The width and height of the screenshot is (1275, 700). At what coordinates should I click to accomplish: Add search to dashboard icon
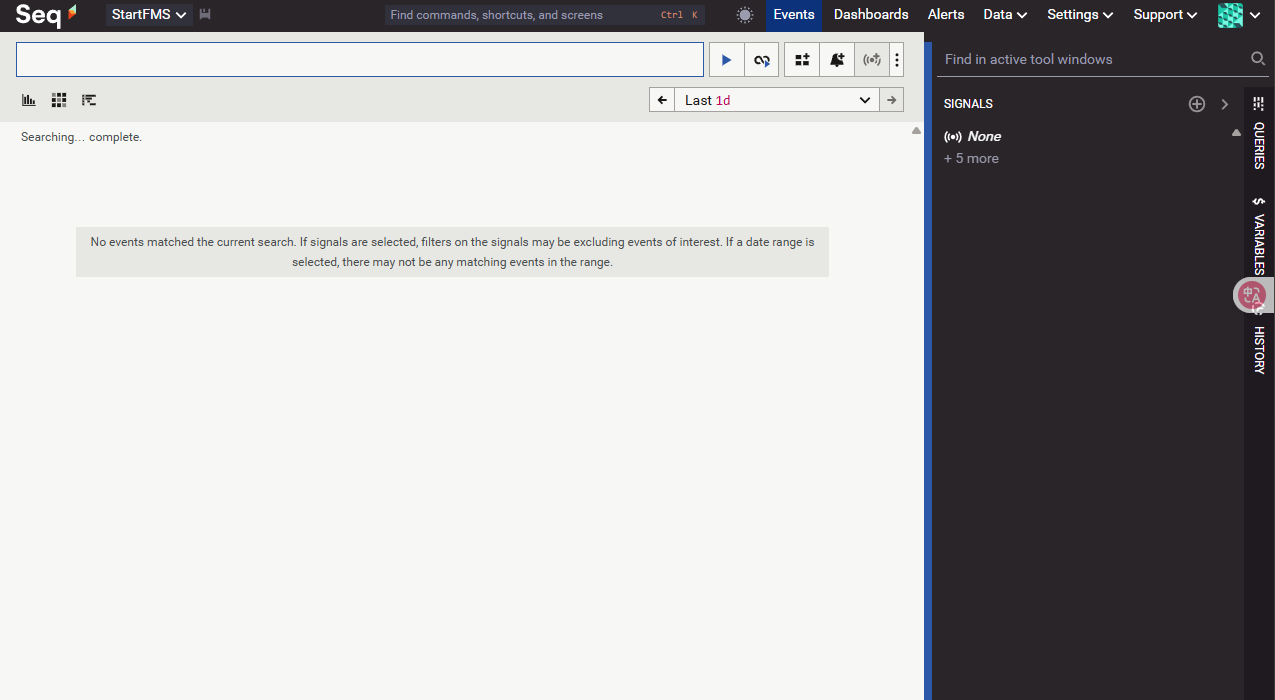(x=802, y=60)
